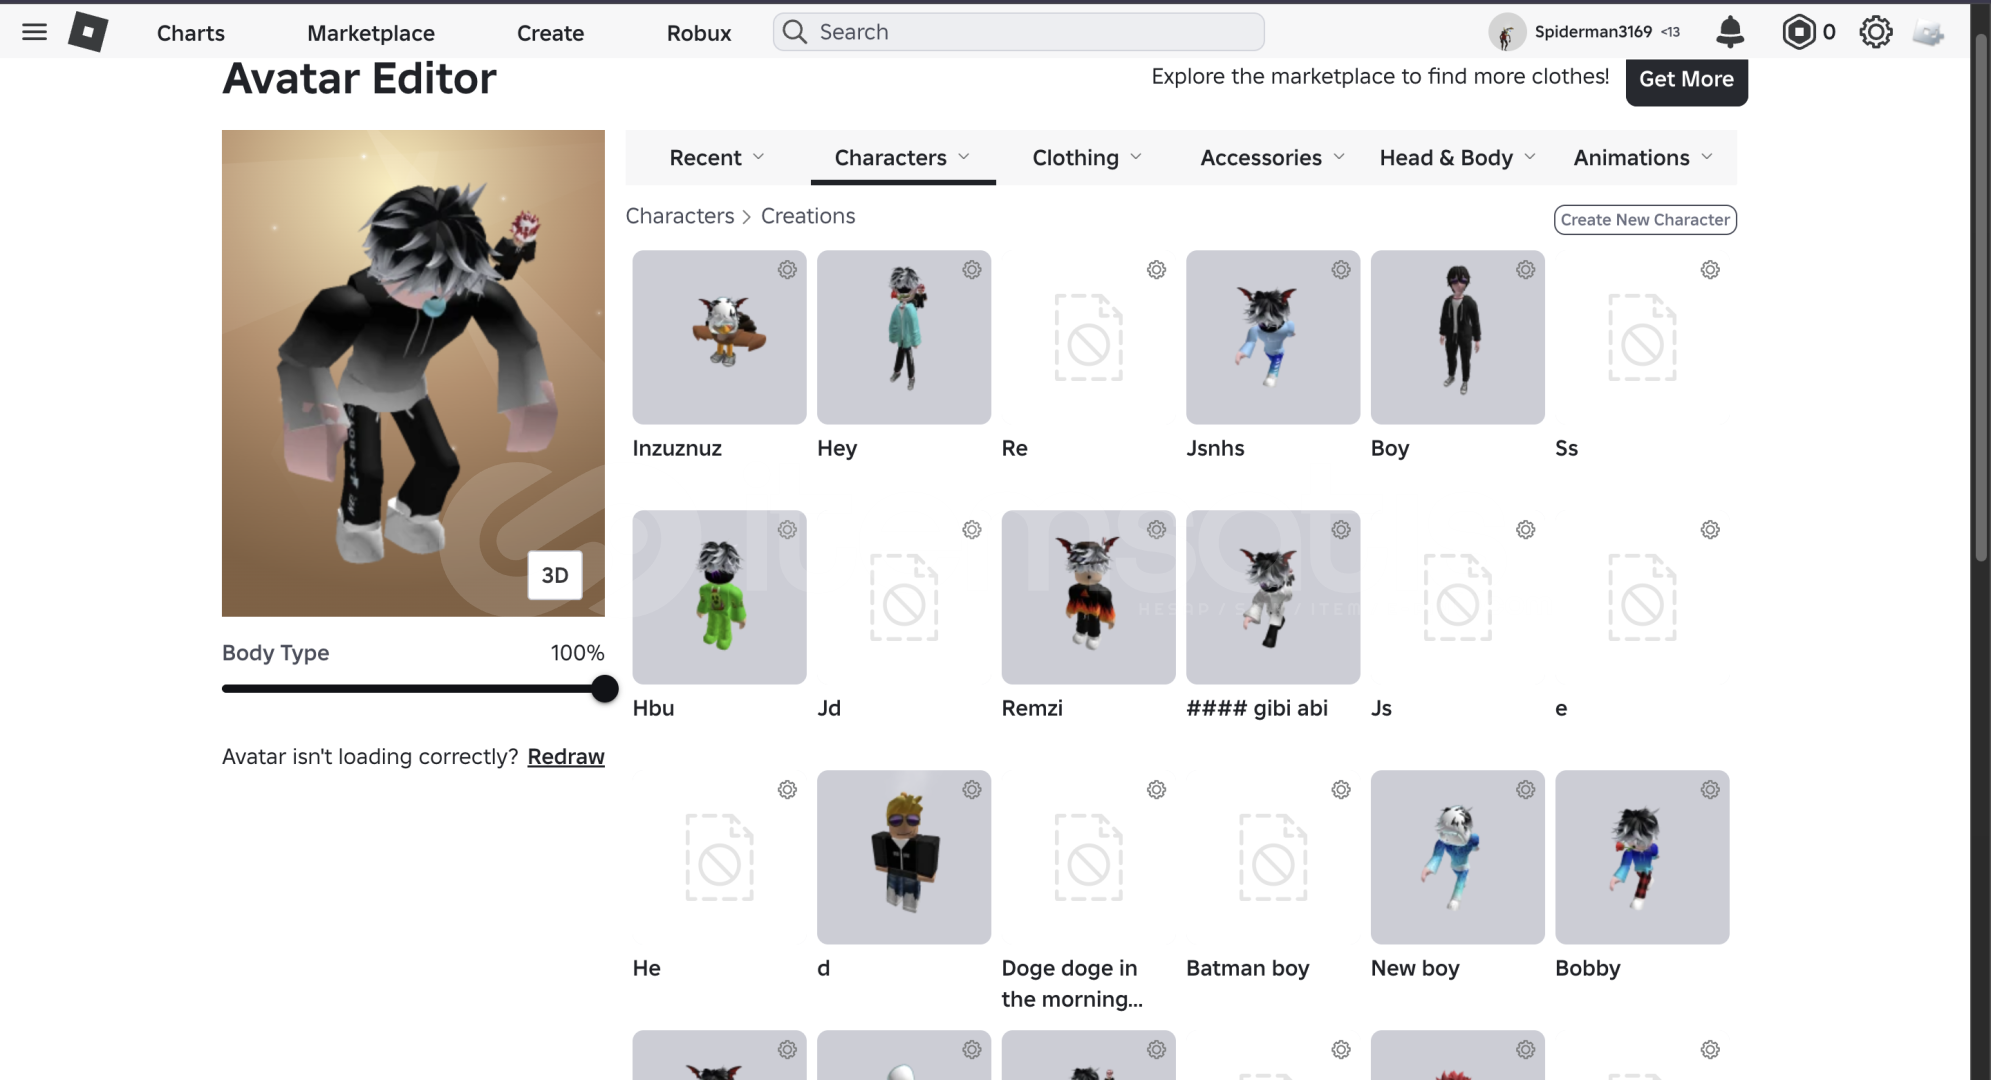Click in the Search field
The width and height of the screenshot is (1991, 1080).
(1018, 32)
